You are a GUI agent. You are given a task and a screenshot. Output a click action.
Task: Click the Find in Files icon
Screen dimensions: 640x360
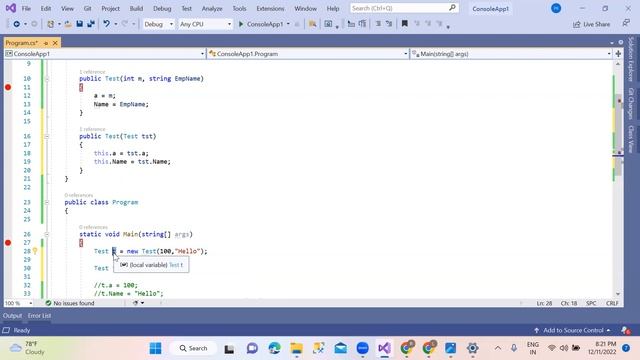pos(312,24)
